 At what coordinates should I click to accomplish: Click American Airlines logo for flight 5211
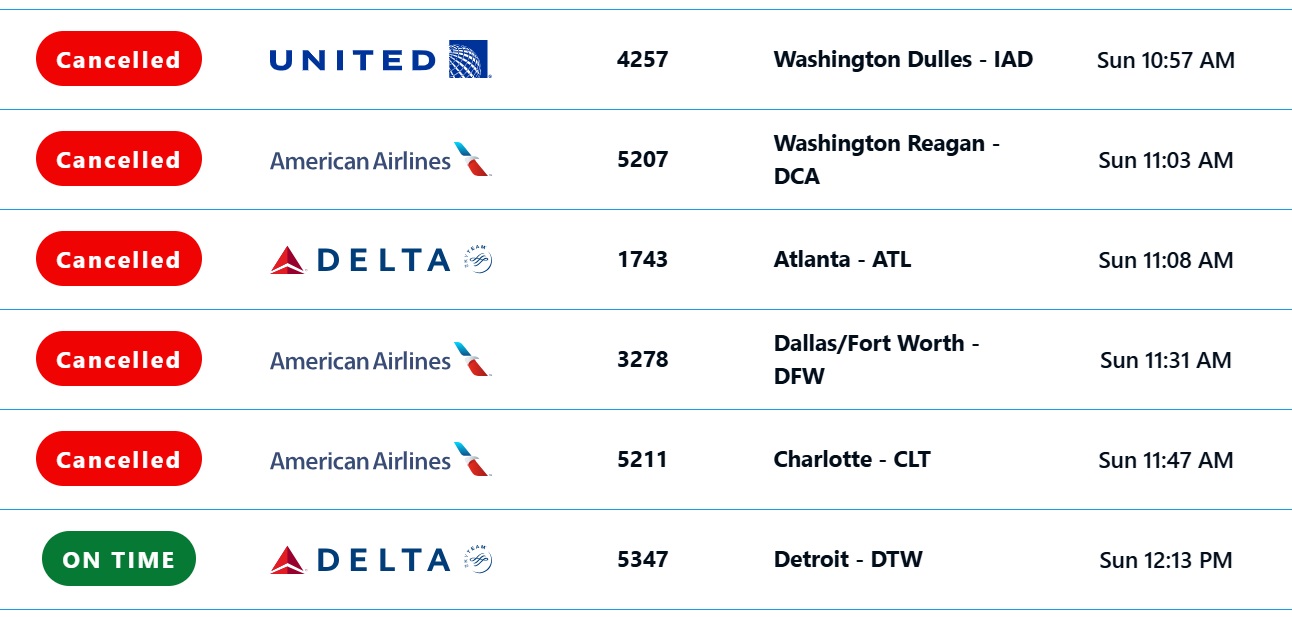[x=380, y=460]
